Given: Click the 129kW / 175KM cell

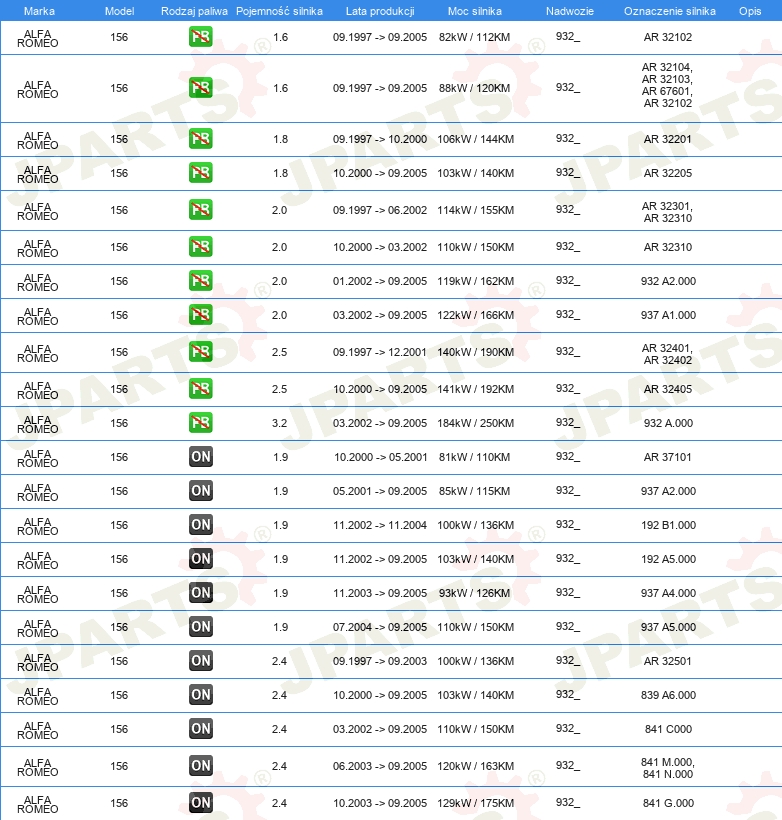Looking at the screenshot, I should [475, 803].
